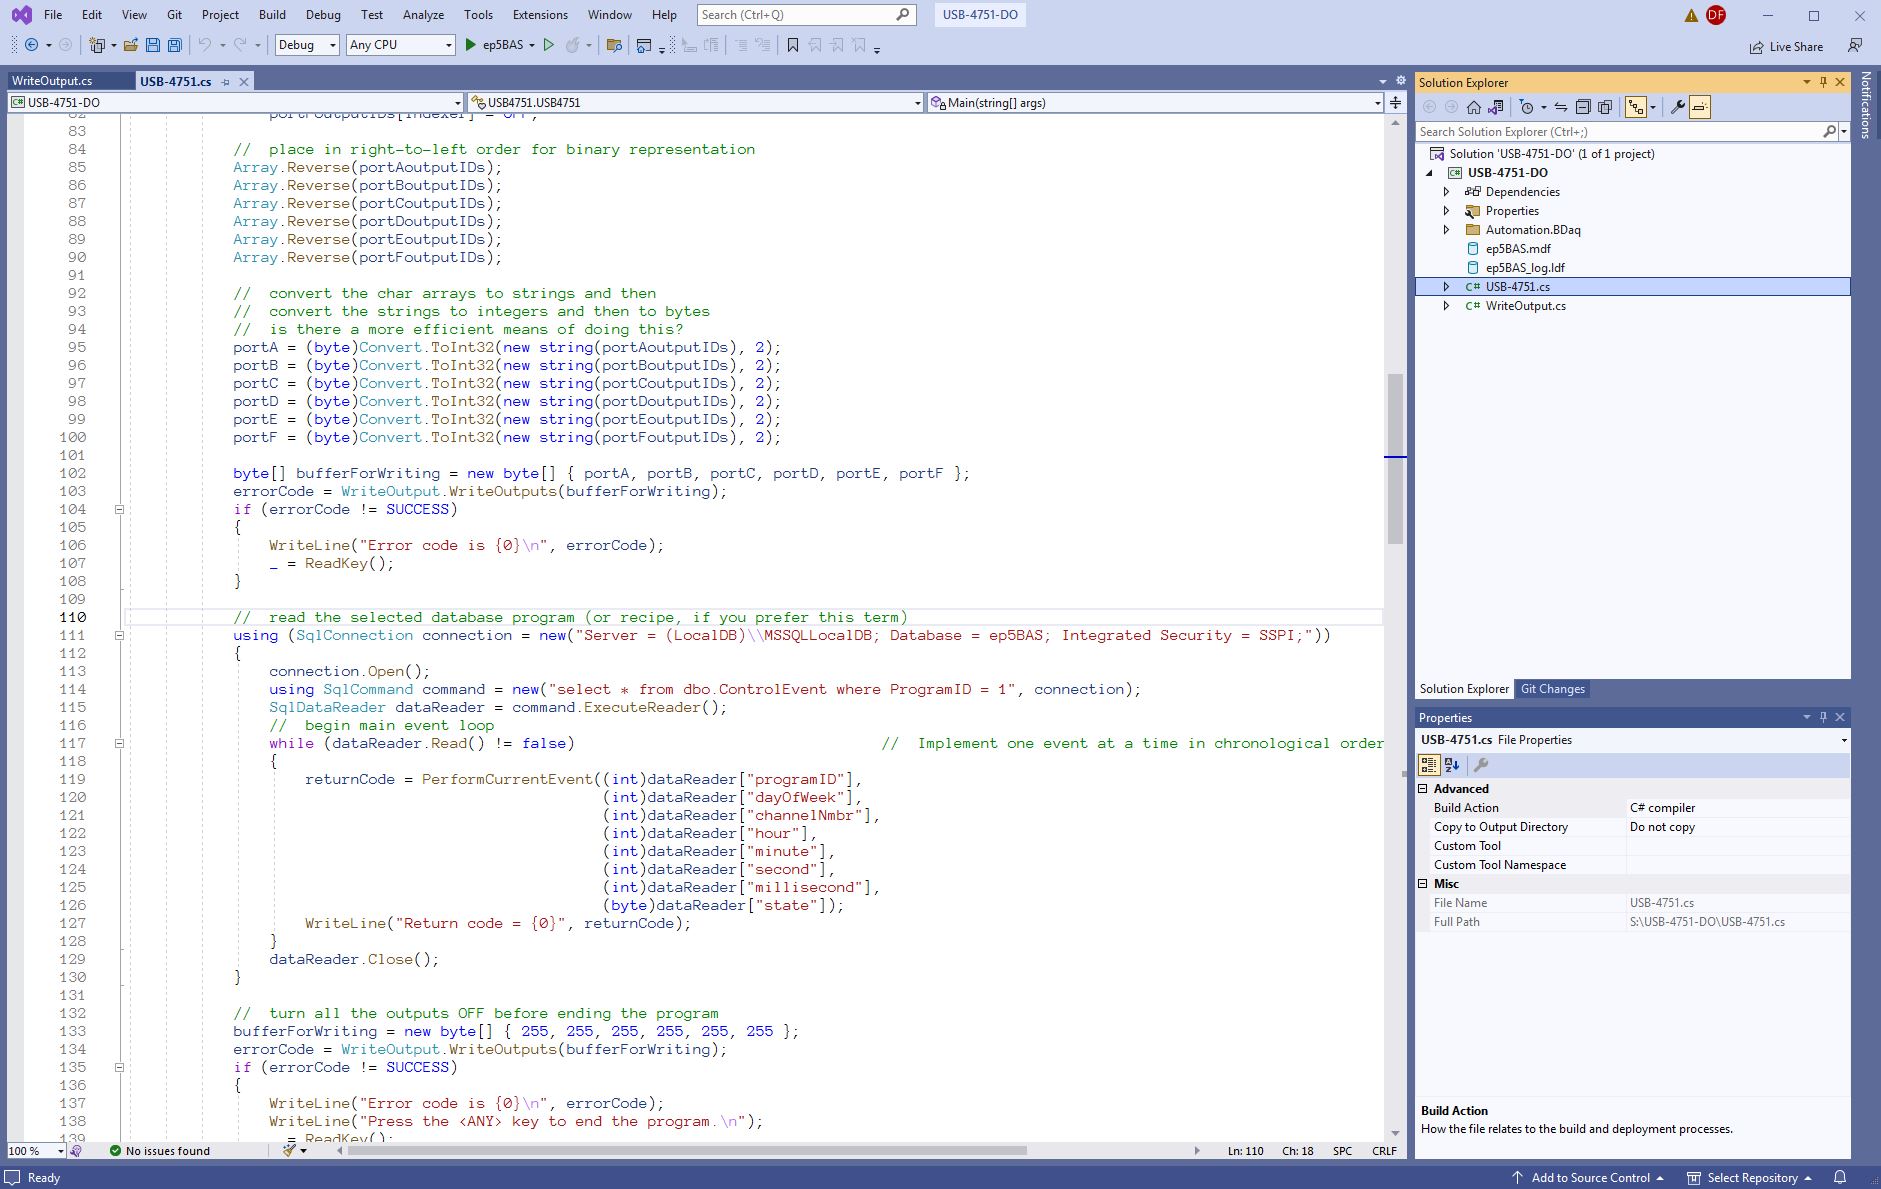
Task: Click notifications bell in status bar
Action: [1840, 1177]
